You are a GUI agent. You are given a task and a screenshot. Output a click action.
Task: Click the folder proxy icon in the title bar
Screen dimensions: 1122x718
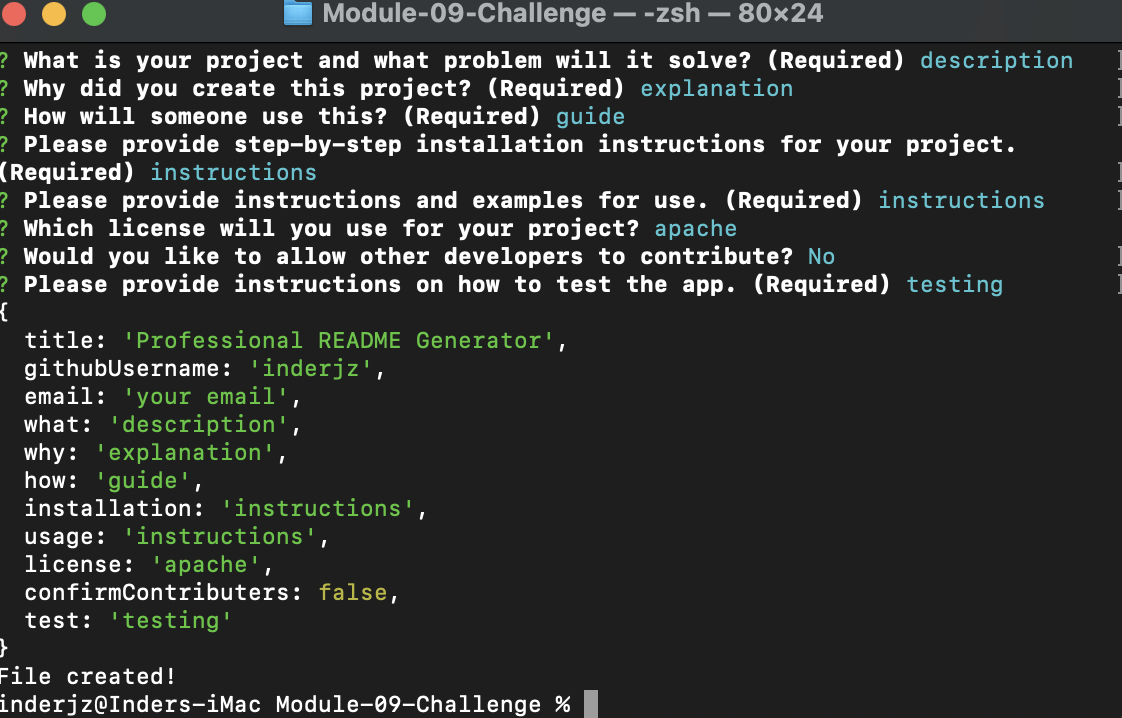[296, 15]
